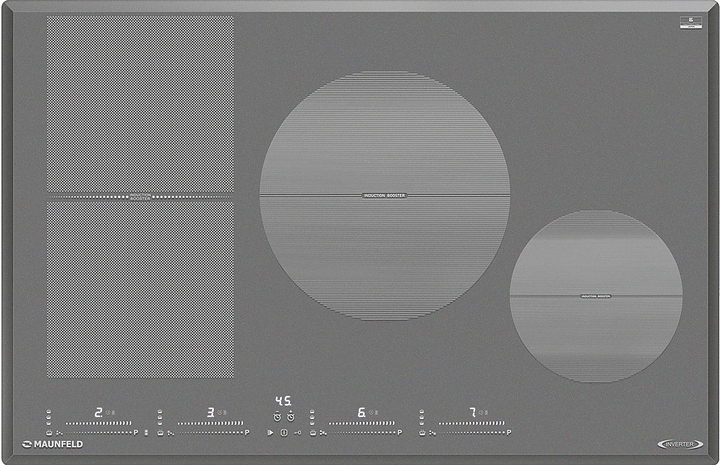720x465 pixels.
Task: Click the MAUNFELD brand logo
Action: (50, 444)
